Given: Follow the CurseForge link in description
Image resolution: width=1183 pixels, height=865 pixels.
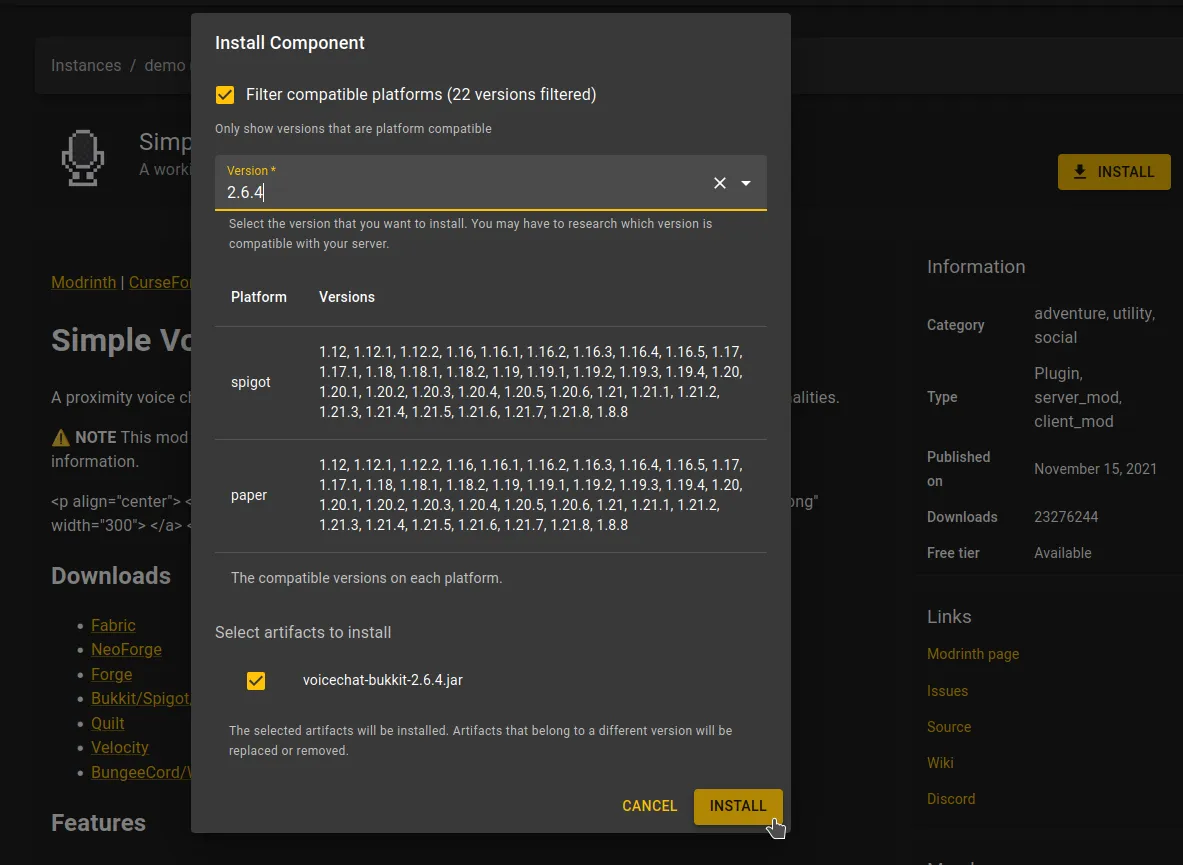Looking at the screenshot, I should [160, 282].
